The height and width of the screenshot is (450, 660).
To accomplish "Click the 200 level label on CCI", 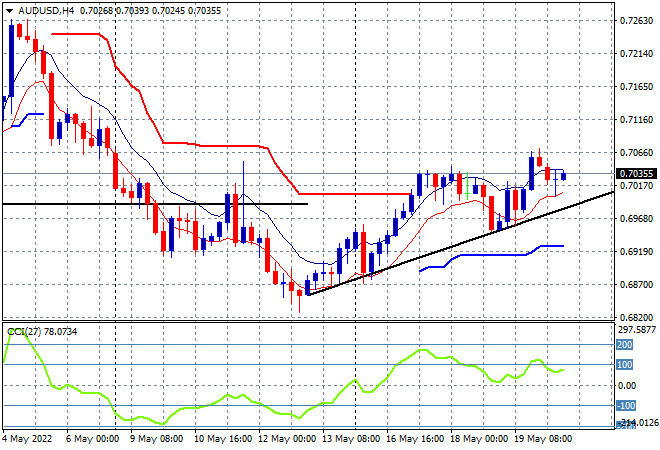I will 624,344.
